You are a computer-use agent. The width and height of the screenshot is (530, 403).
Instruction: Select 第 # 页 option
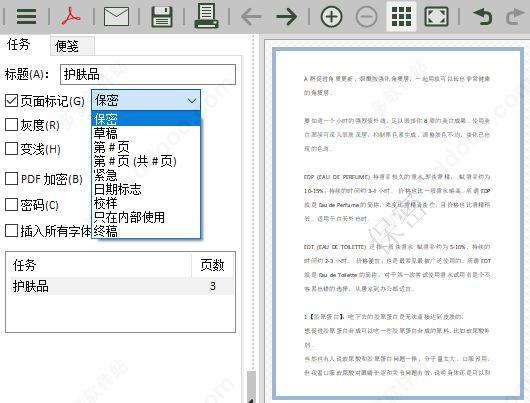point(146,147)
